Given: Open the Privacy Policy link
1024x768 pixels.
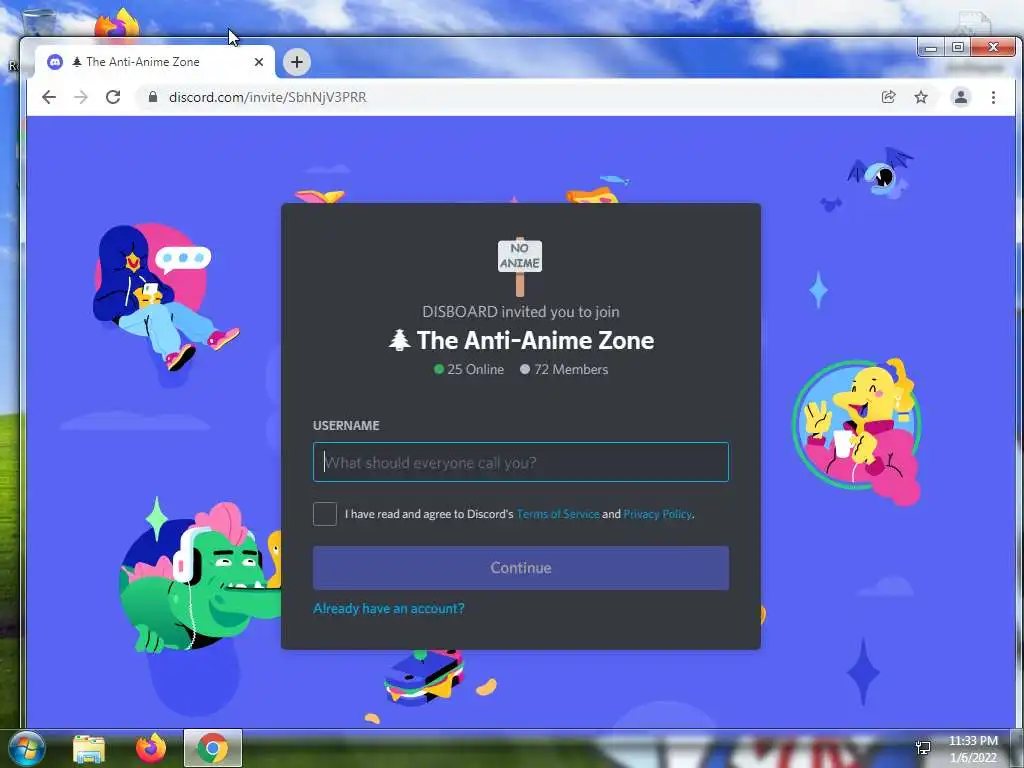Looking at the screenshot, I should 657,514.
